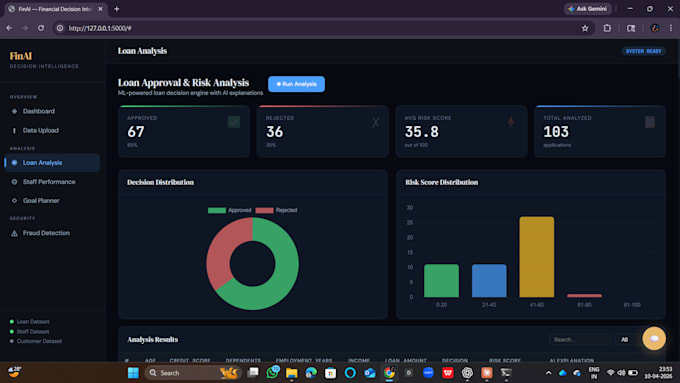Click the SYSTEM READY status badge
Screen dimensions: 680x383
[644, 51]
